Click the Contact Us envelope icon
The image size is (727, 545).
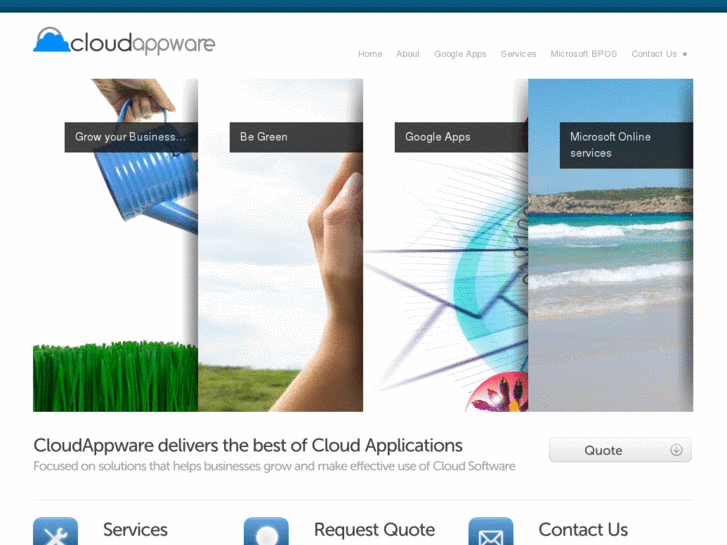tap(491, 531)
